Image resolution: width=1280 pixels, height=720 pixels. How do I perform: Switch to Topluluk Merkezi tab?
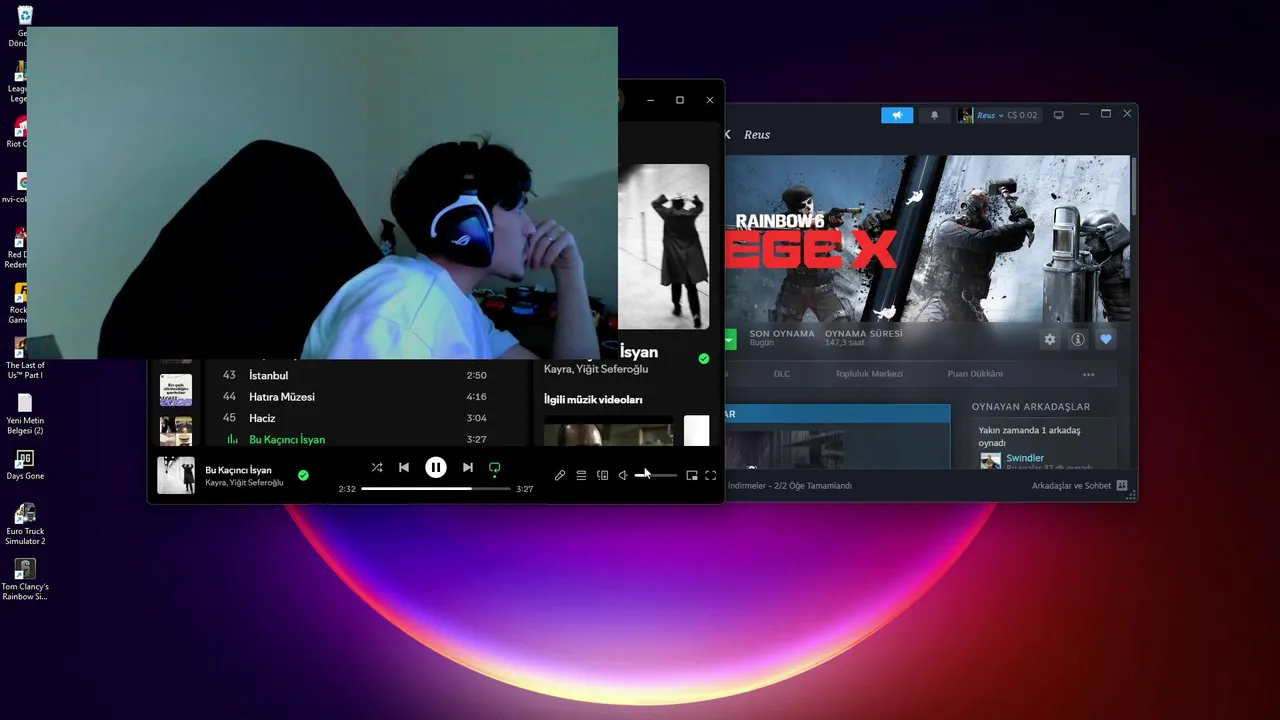click(869, 374)
